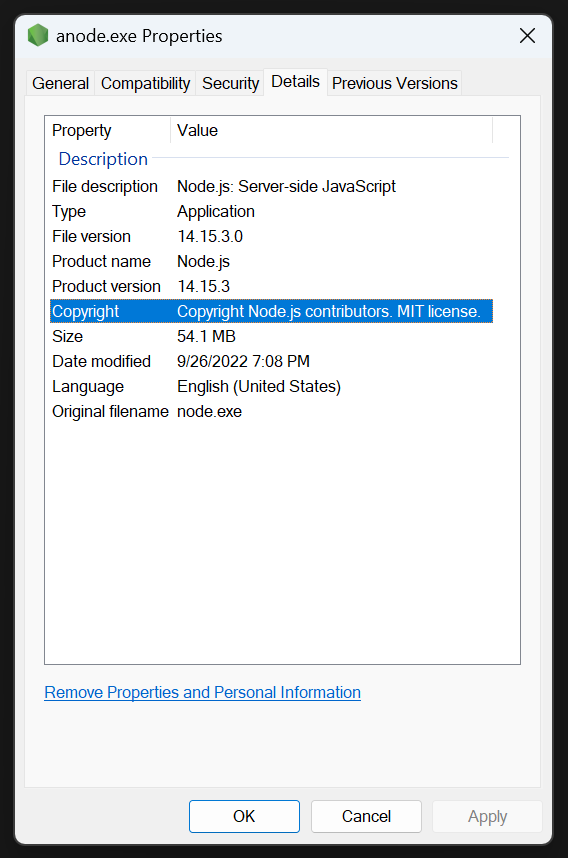This screenshot has width=568, height=858.
Task: Open Remove Properties and Personal Information link
Action: click(x=202, y=692)
